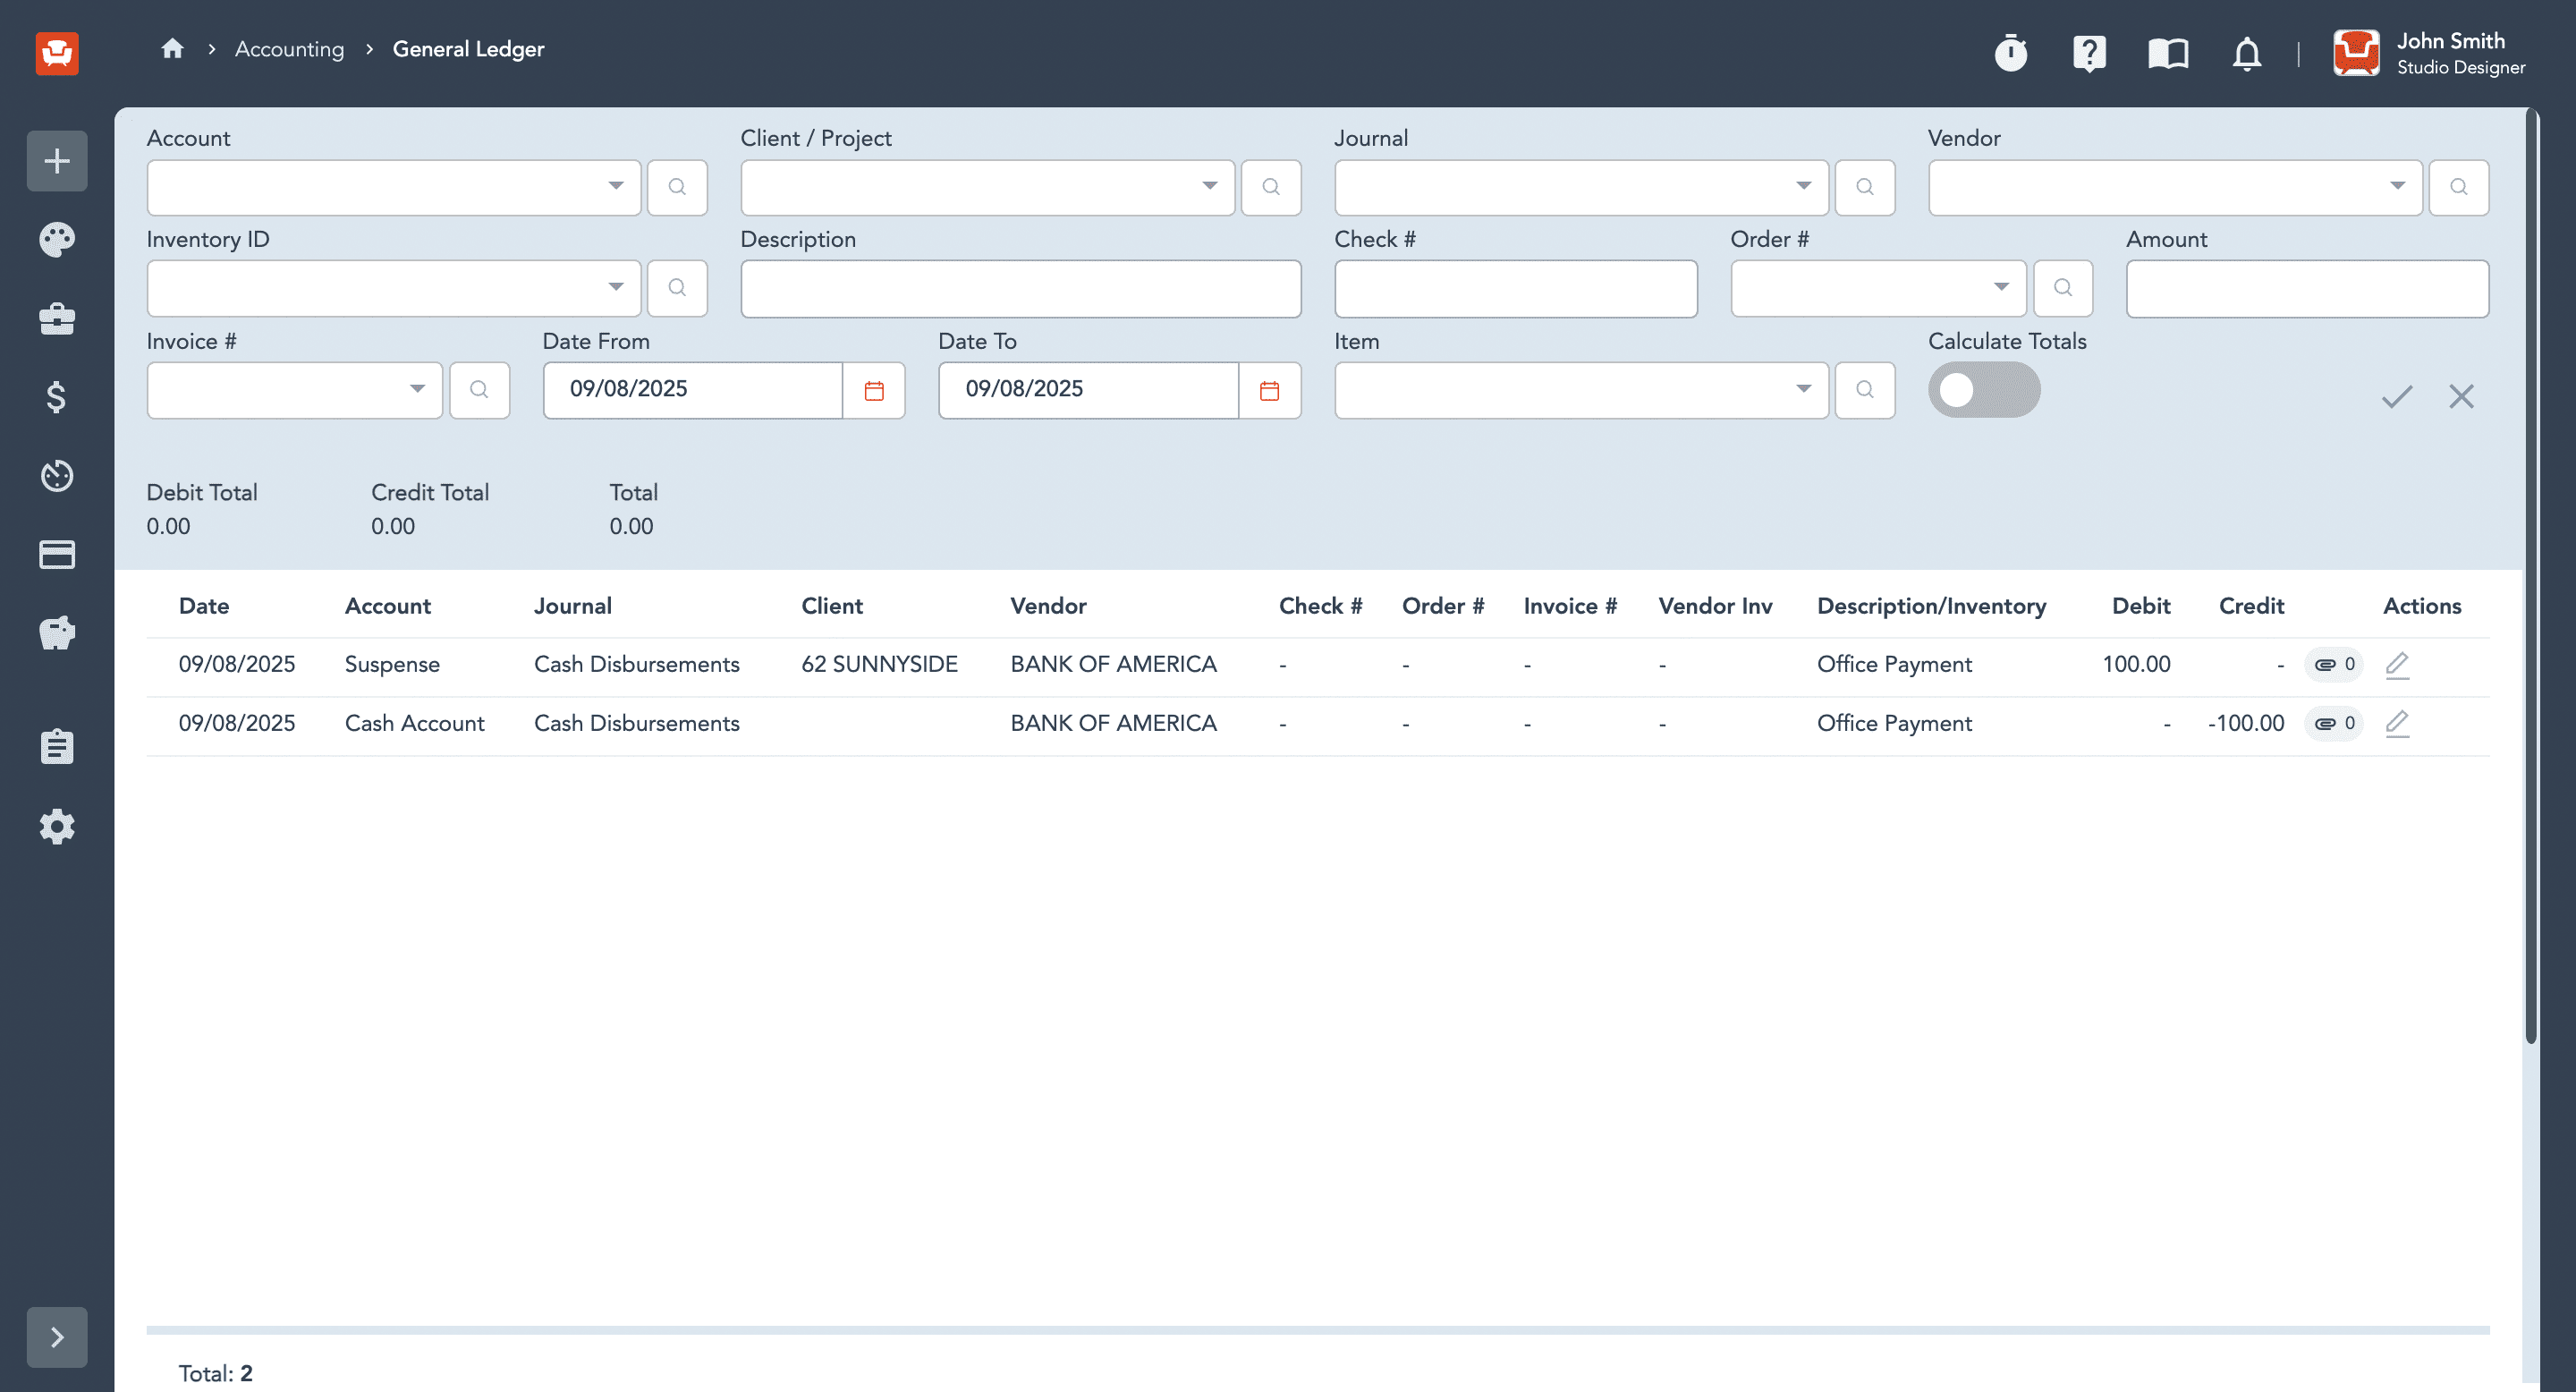The image size is (2576, 1392).
Task: Click the home breadcrumb icon
Action: pyautogui.click(x=172, y=48)
